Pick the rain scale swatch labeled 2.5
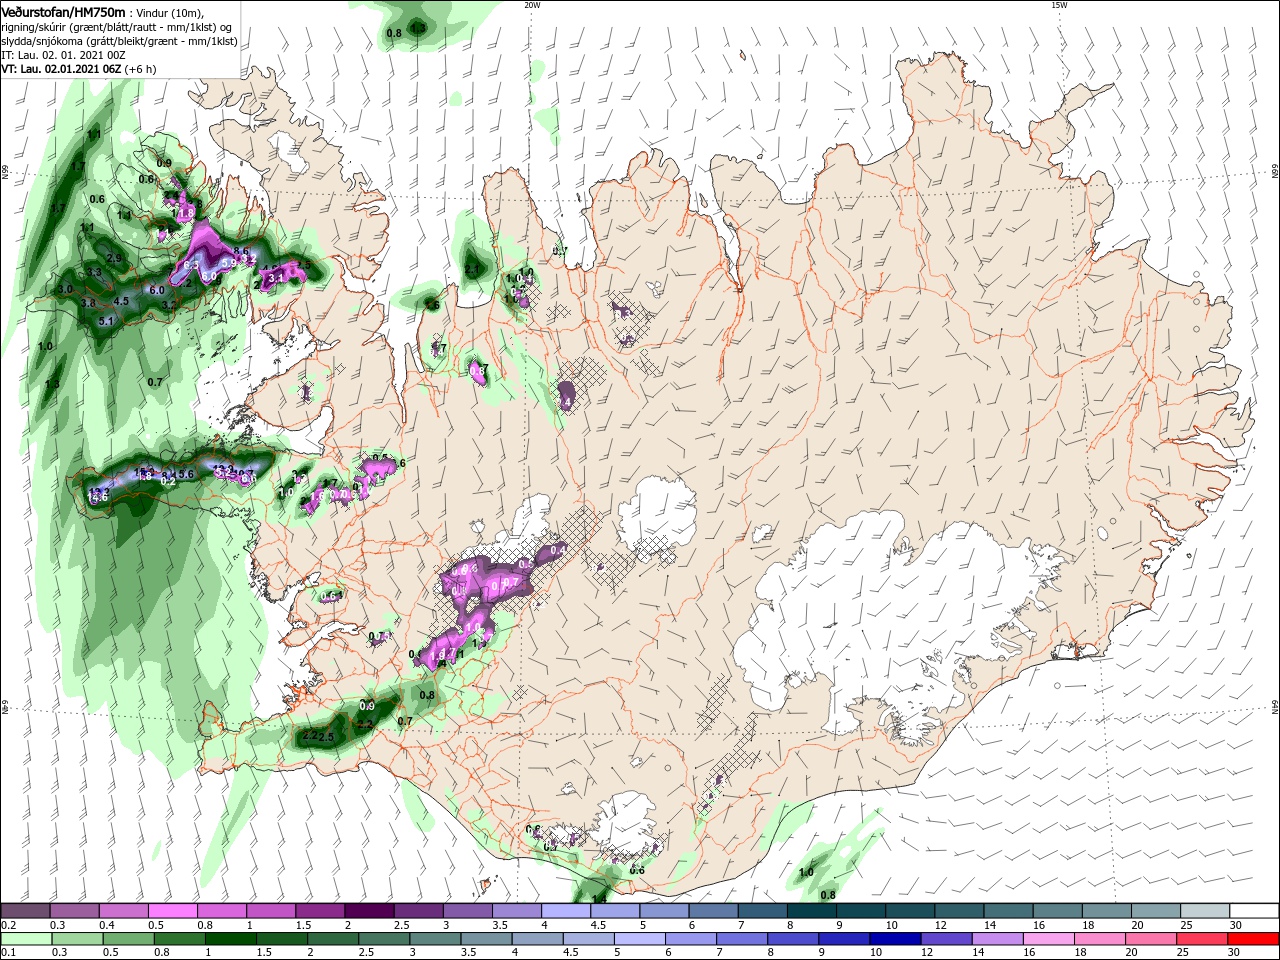This screenshot has width=1280, height=960. (x=383, y=939)
